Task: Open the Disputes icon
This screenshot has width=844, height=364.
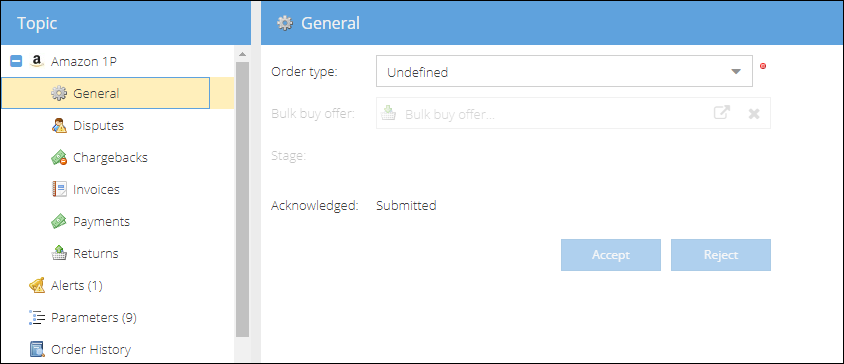Action: tap(59, 125)
